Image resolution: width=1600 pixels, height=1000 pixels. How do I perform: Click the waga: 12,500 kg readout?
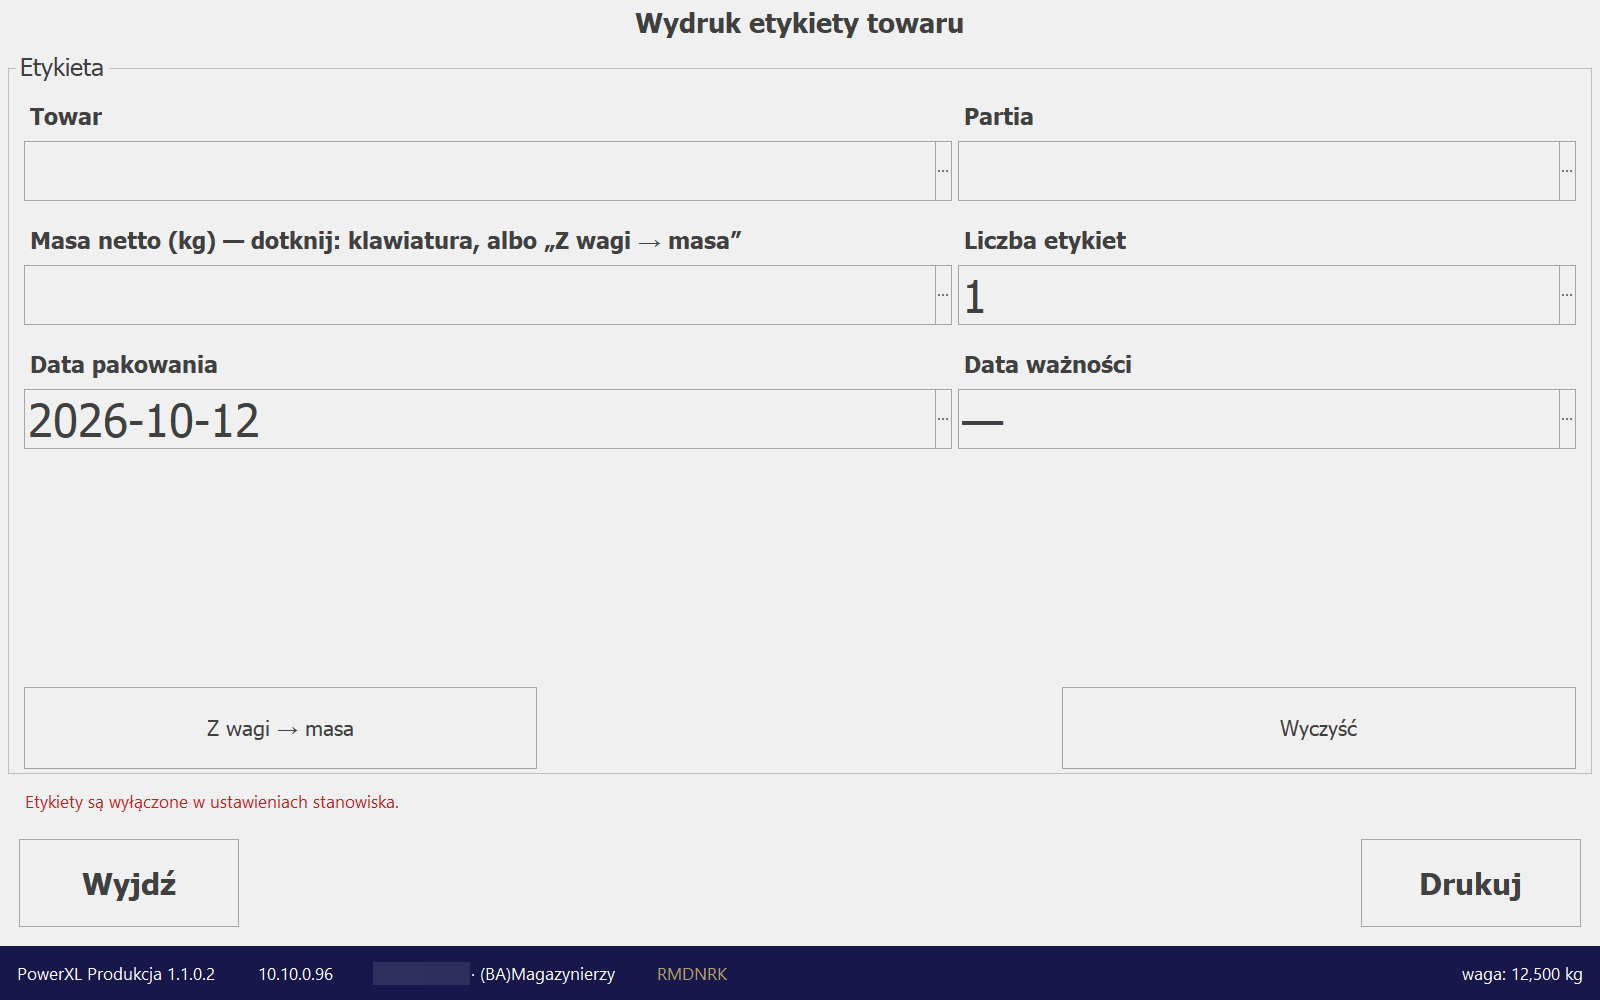point(1522,974)
